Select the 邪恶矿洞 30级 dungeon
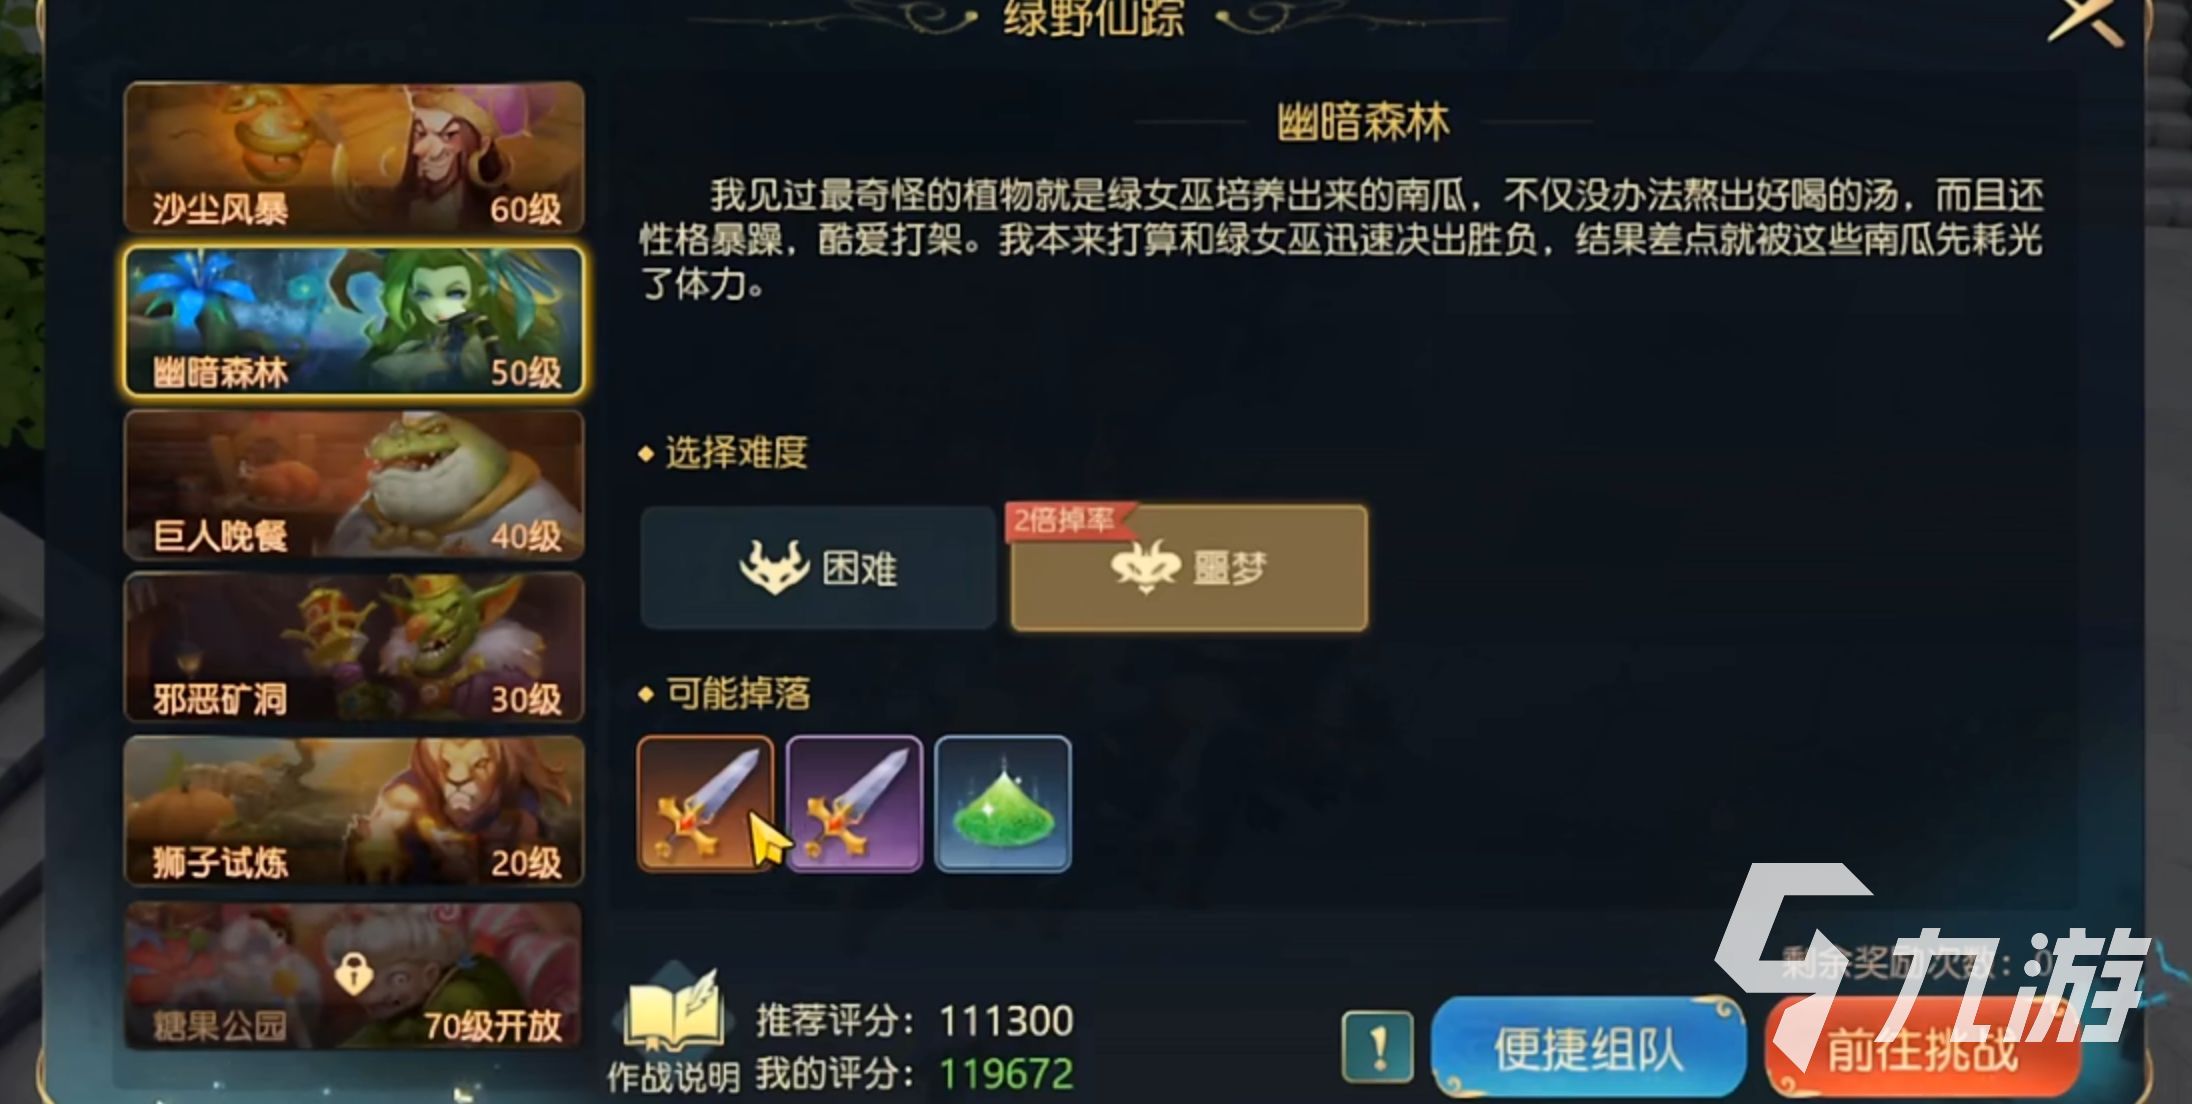The height and width of the screenshot is (1104, 2192). tap(354, 647)
